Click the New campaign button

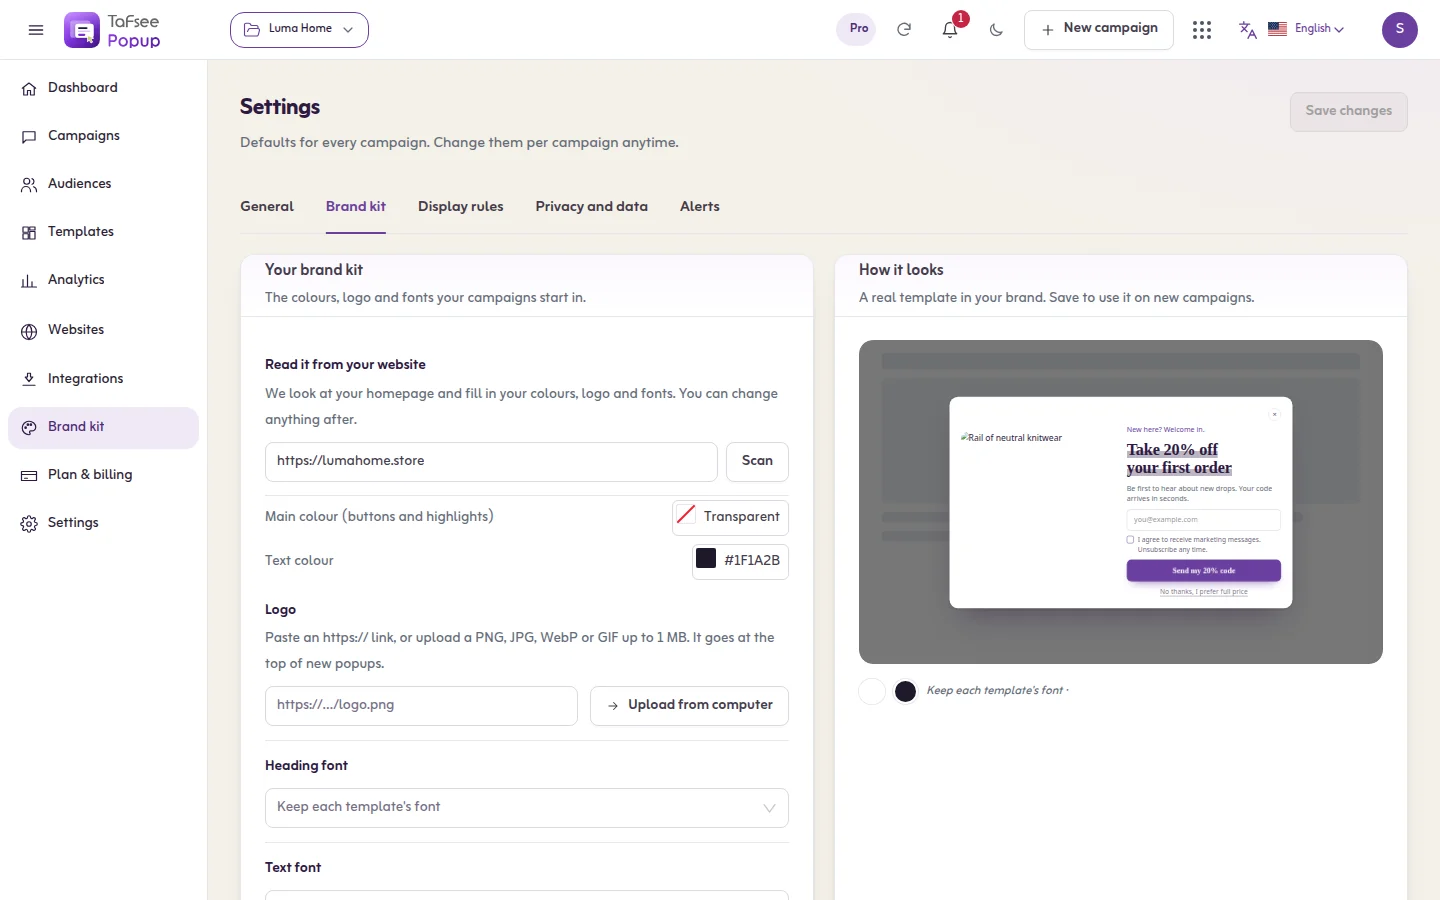1099,30
